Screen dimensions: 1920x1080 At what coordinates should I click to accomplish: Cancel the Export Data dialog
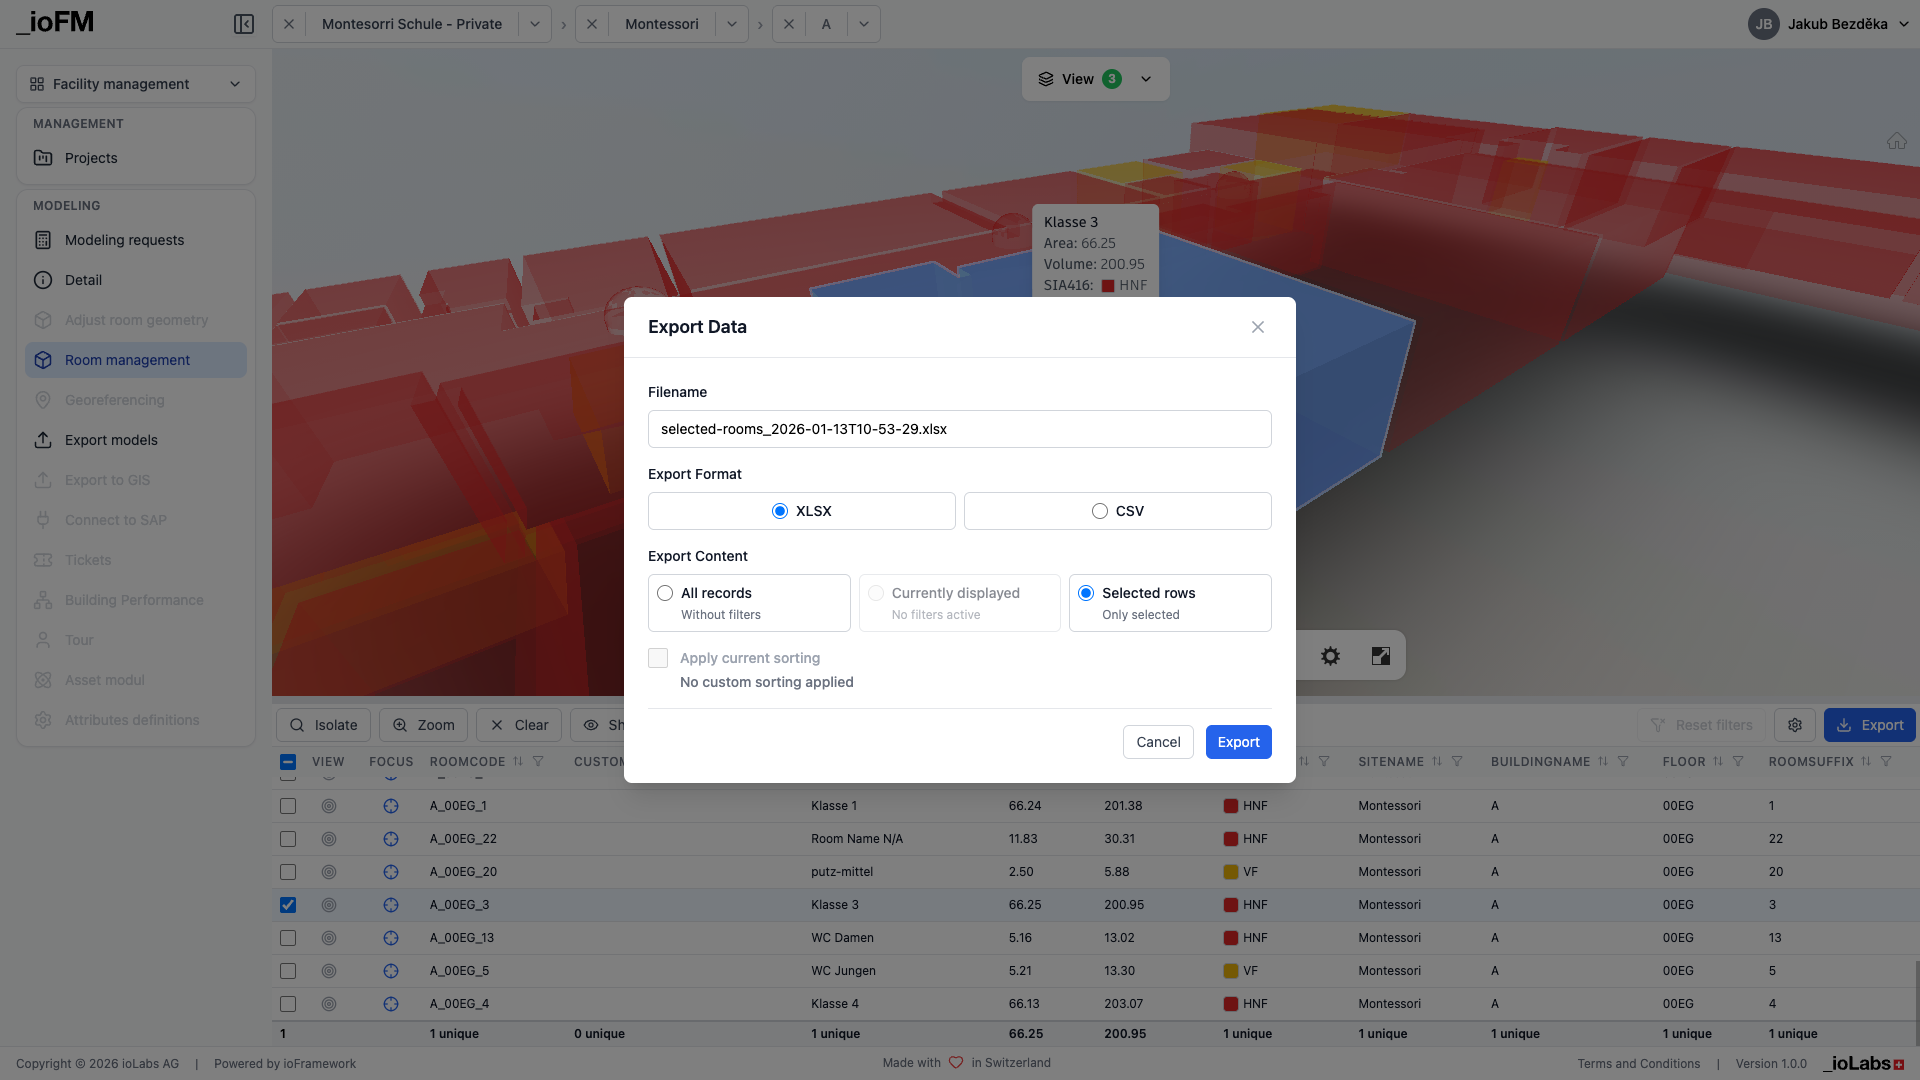[x=1158, y=742]
